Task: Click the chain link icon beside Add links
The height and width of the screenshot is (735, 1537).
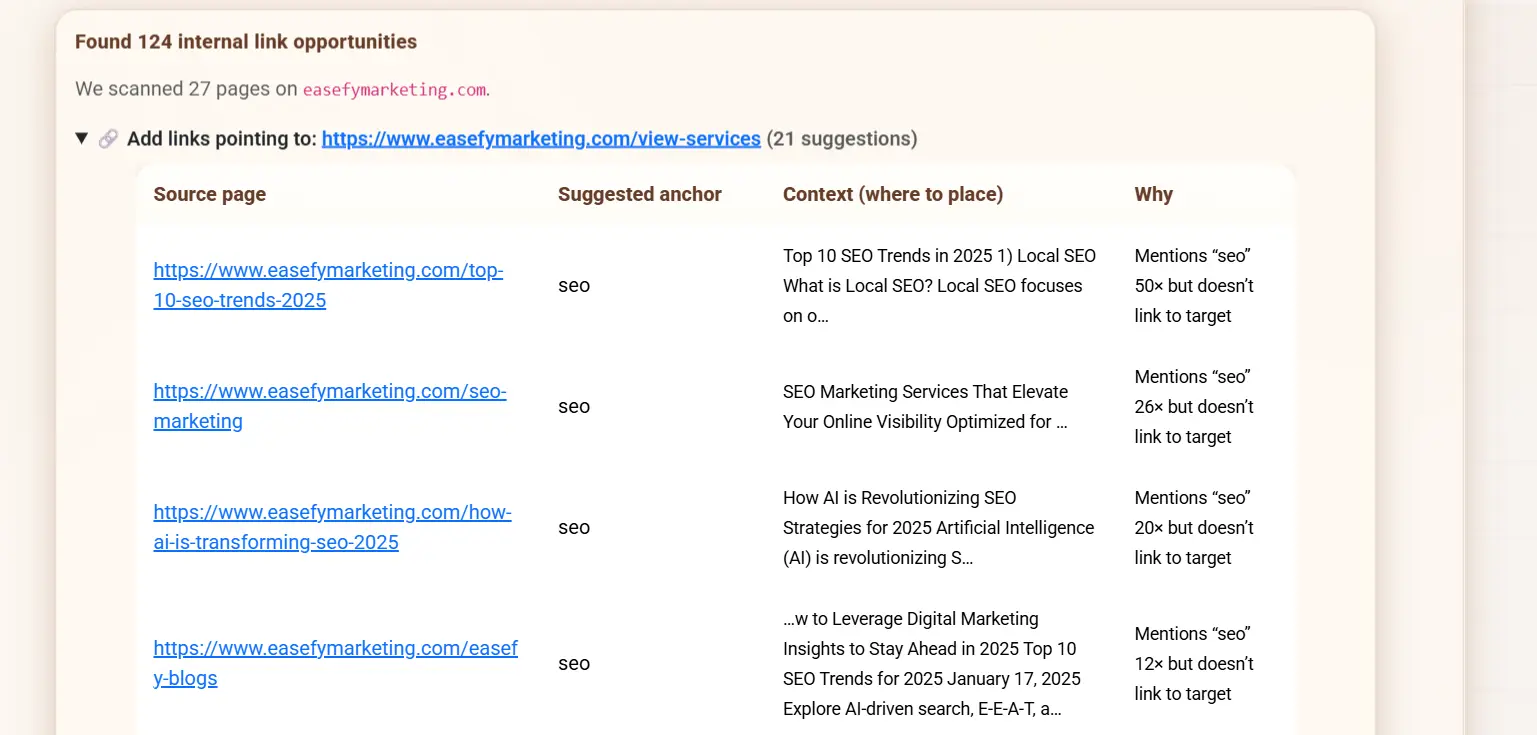Action: coord(108,139)
